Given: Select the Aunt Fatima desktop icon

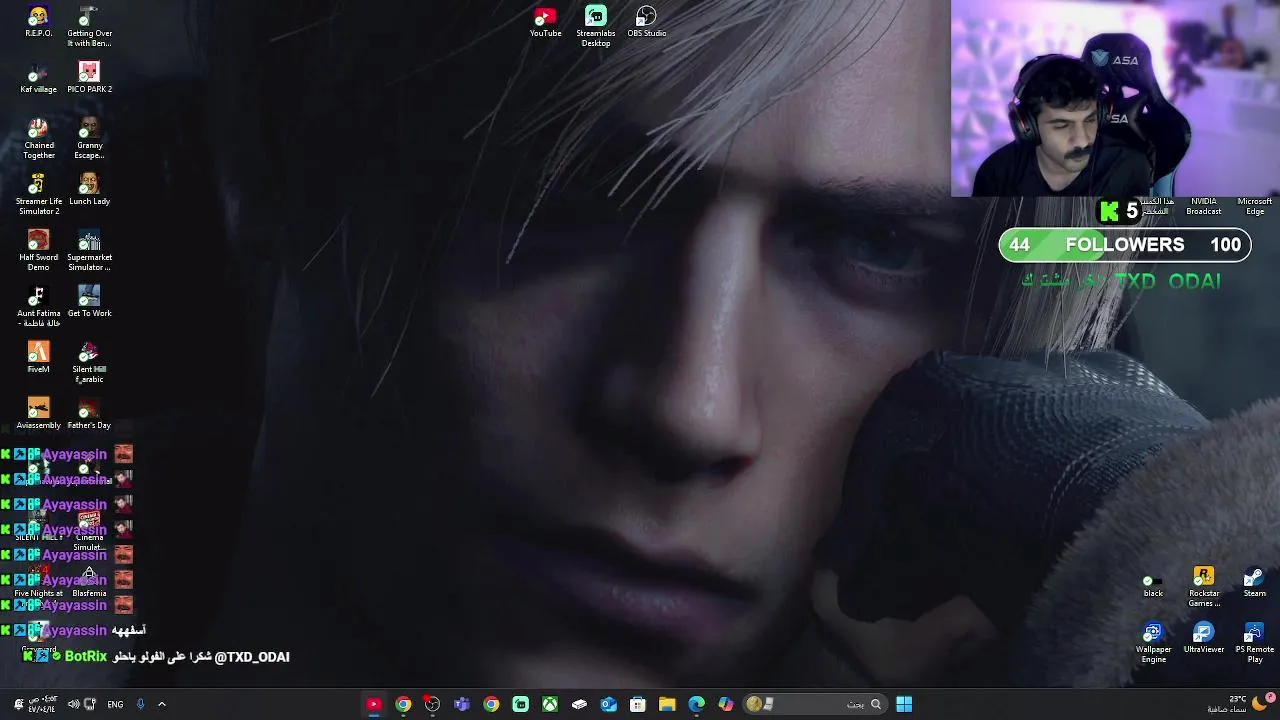Looking at the screenshot, I should (38, 307).
